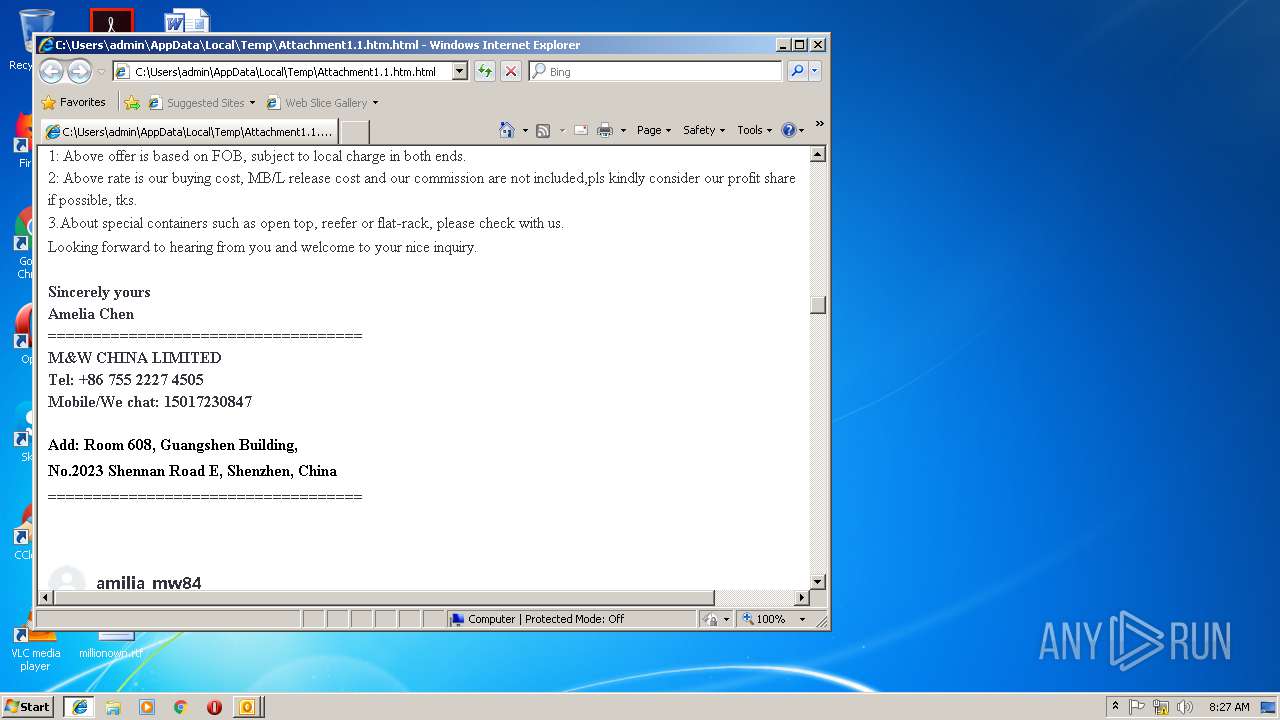Image resolution: width=1280 pixels, height=720 pixels.
Task: Go back using the IE Back arrow
Action: tap(52, 71)
